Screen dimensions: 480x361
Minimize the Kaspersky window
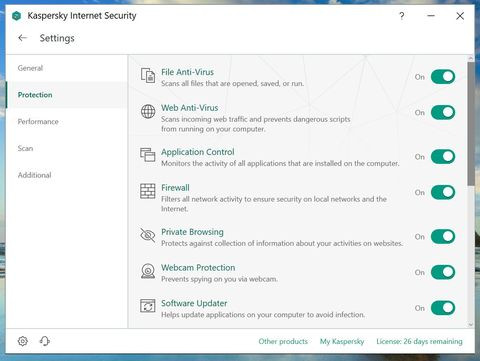point(431,16)
